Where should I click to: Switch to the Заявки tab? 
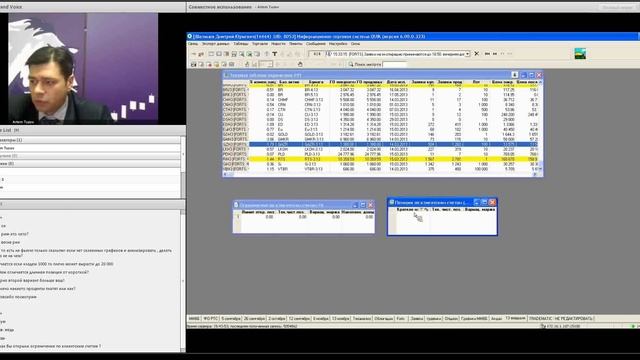416,318
